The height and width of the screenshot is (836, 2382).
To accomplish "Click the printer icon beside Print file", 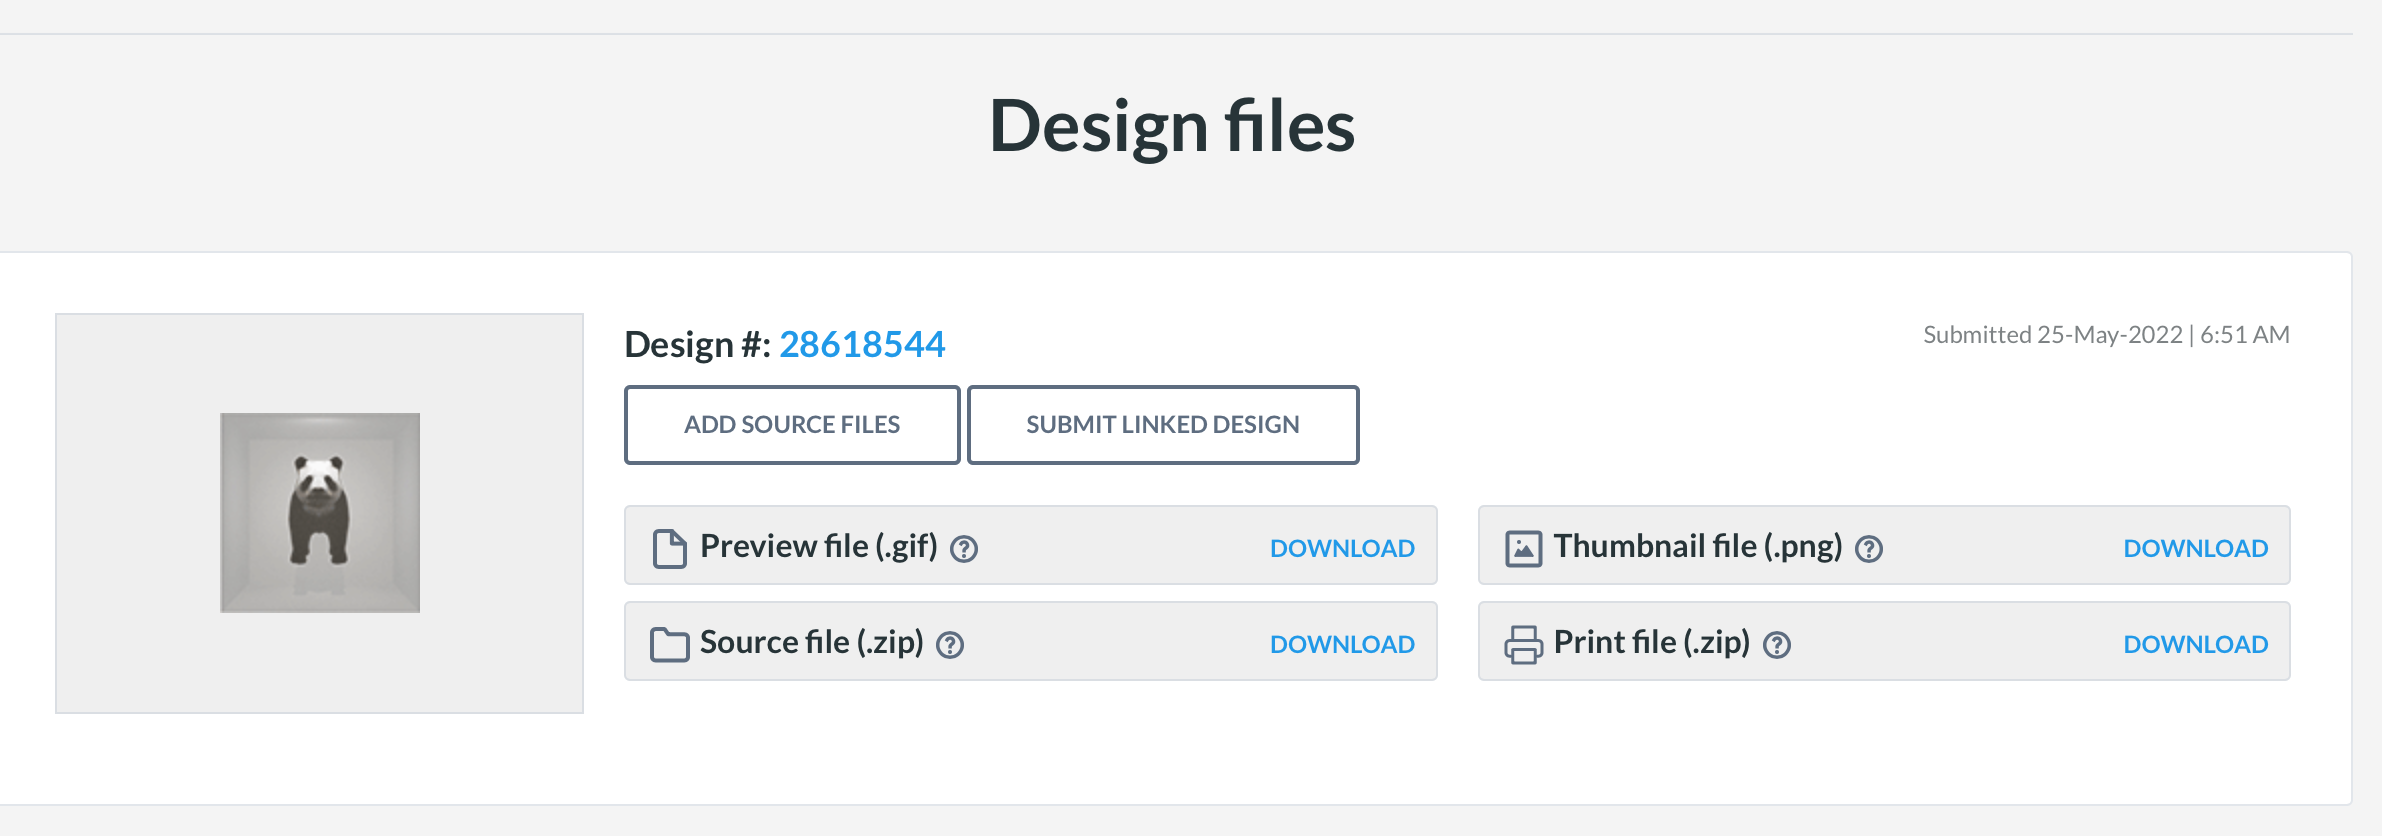I will tap(1523, 644).
